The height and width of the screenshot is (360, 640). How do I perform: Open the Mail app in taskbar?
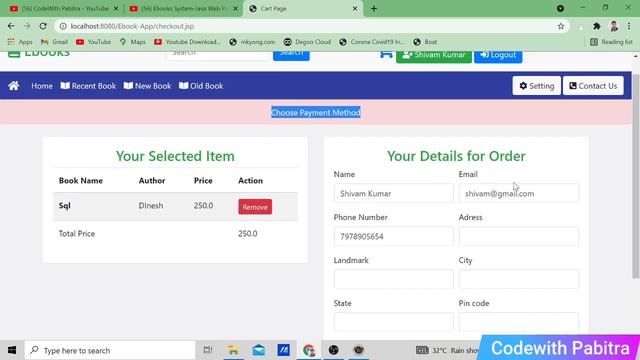pos(258,350)
